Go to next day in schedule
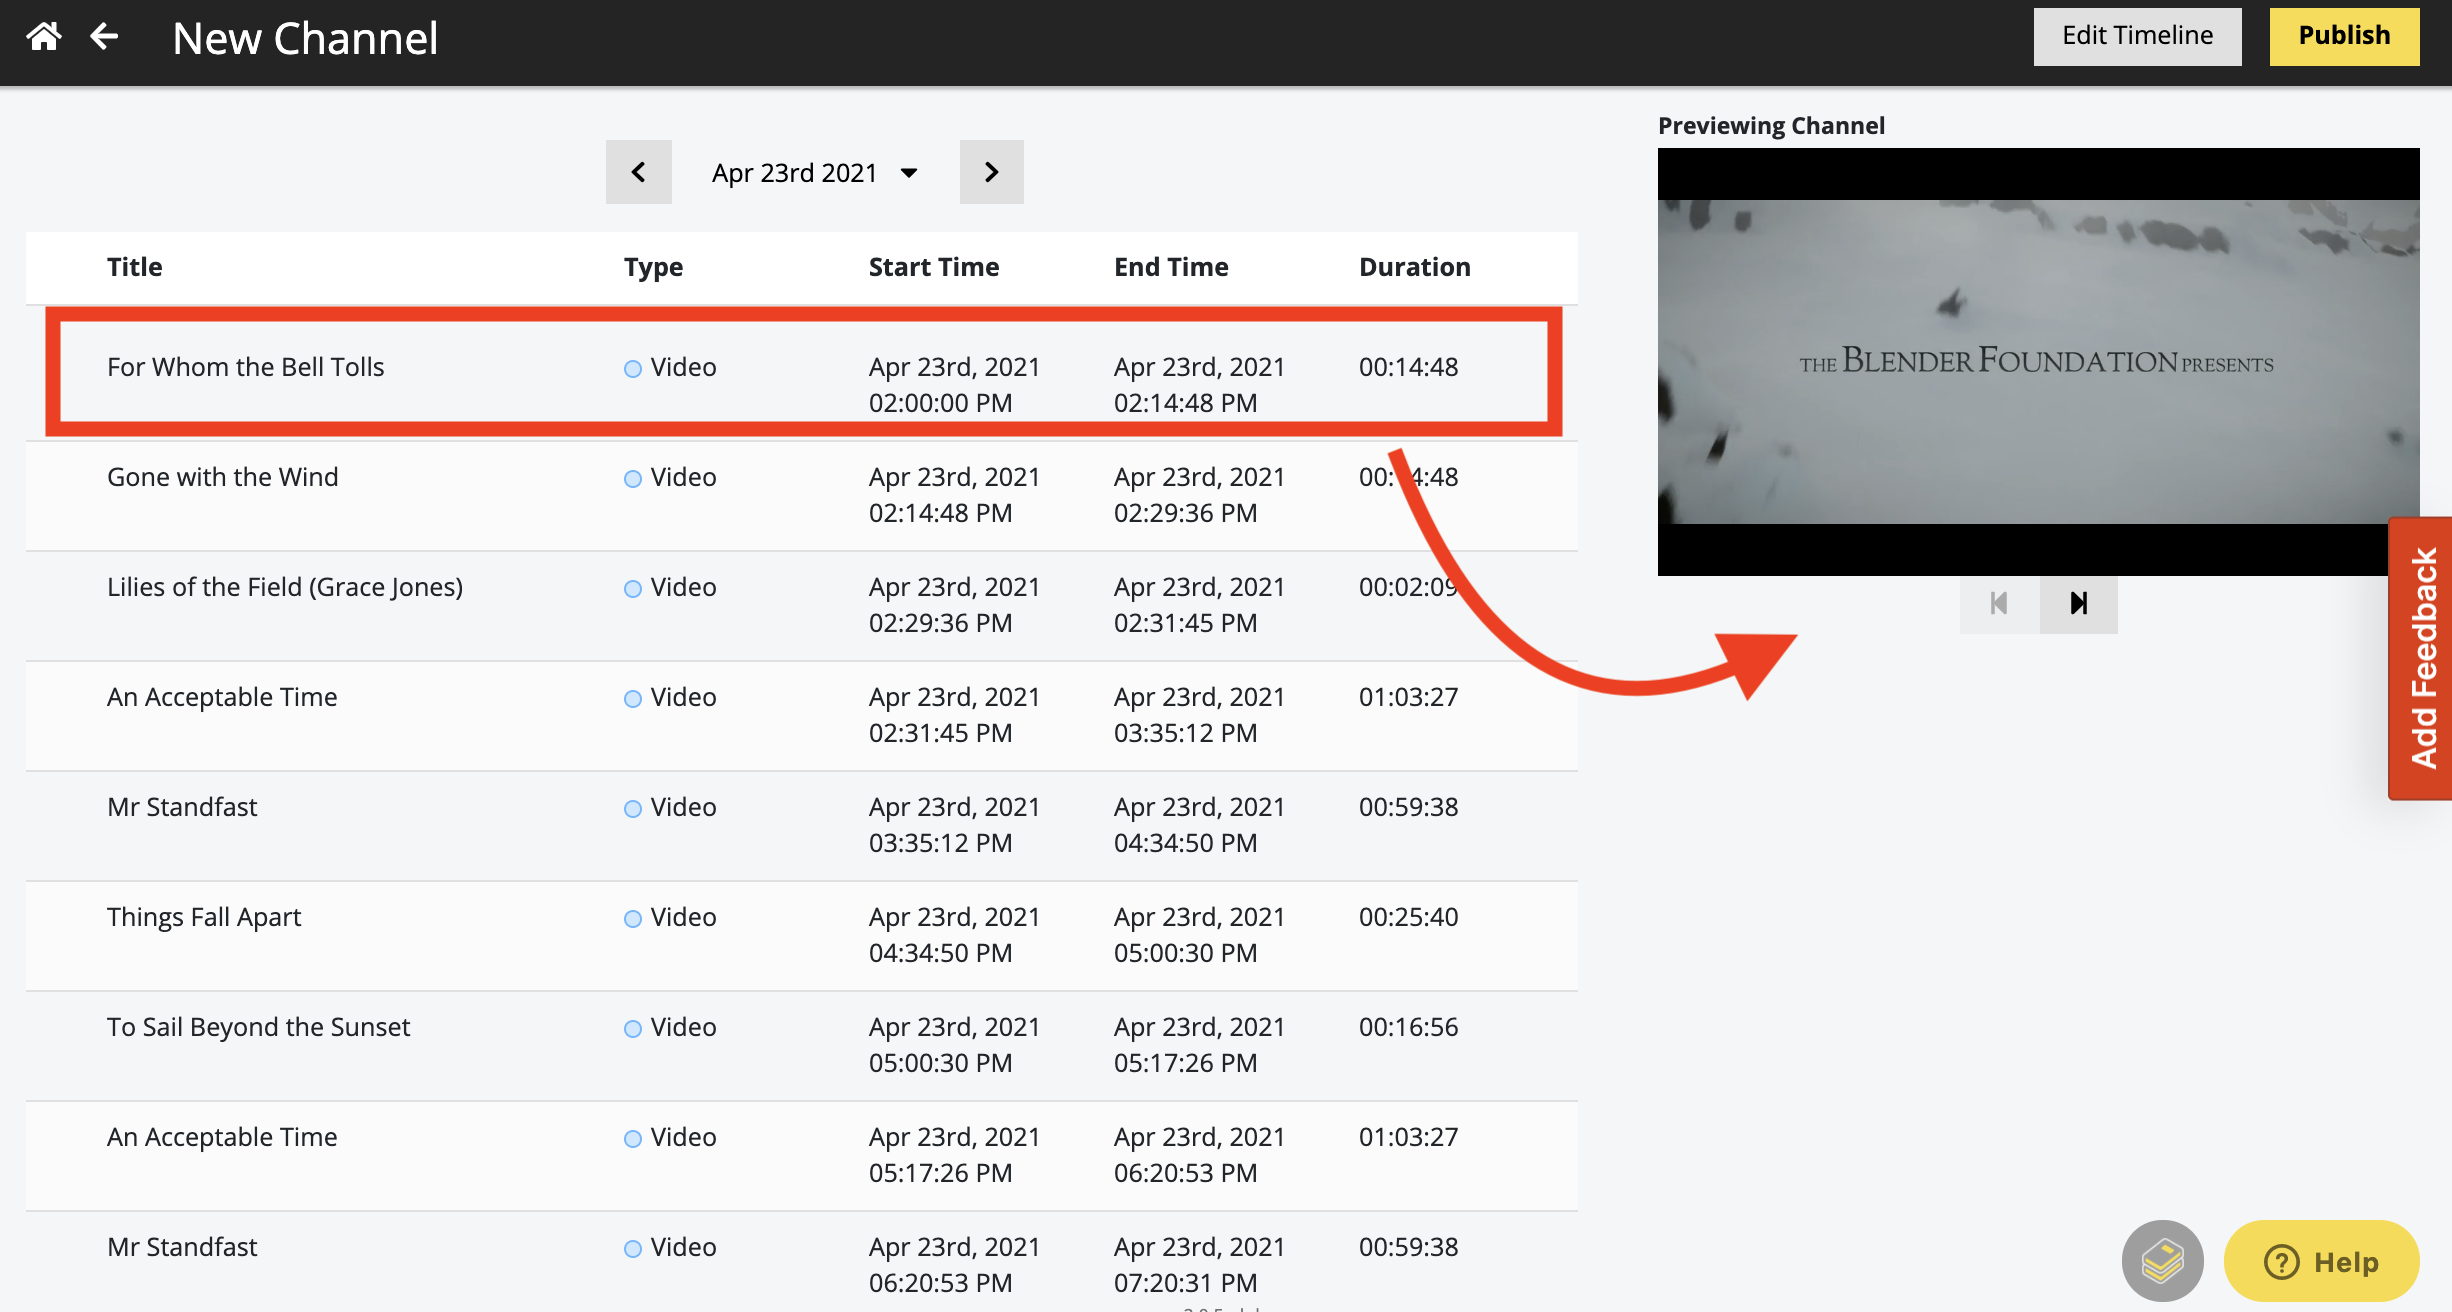 pos(991,172)
